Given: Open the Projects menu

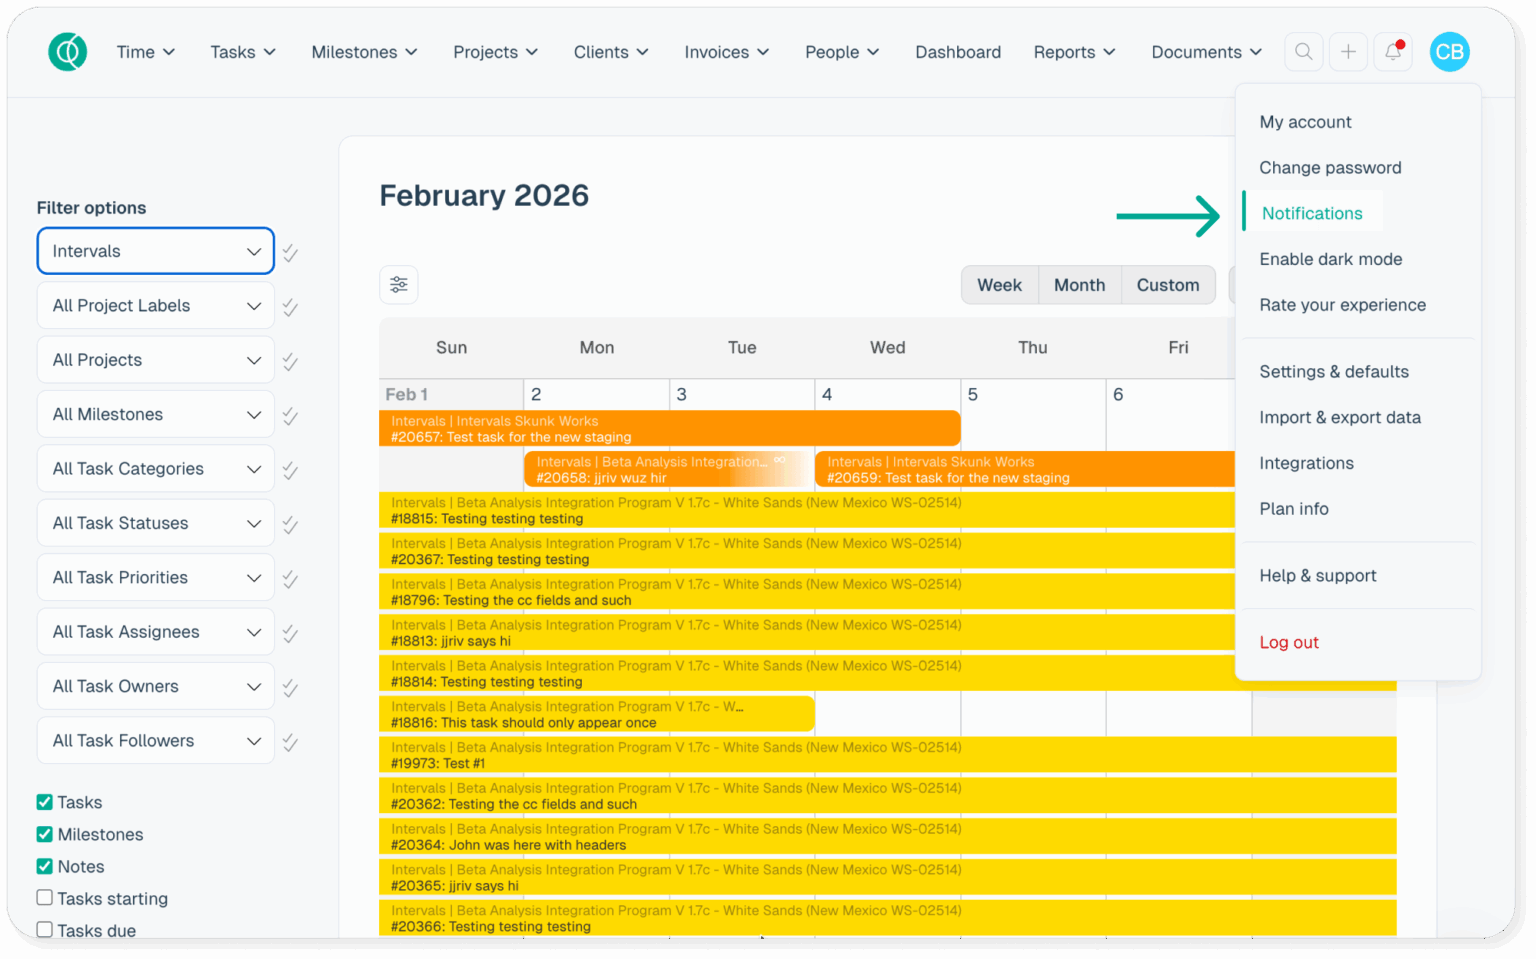Looking at the screenshot, I should coord(495,52).
